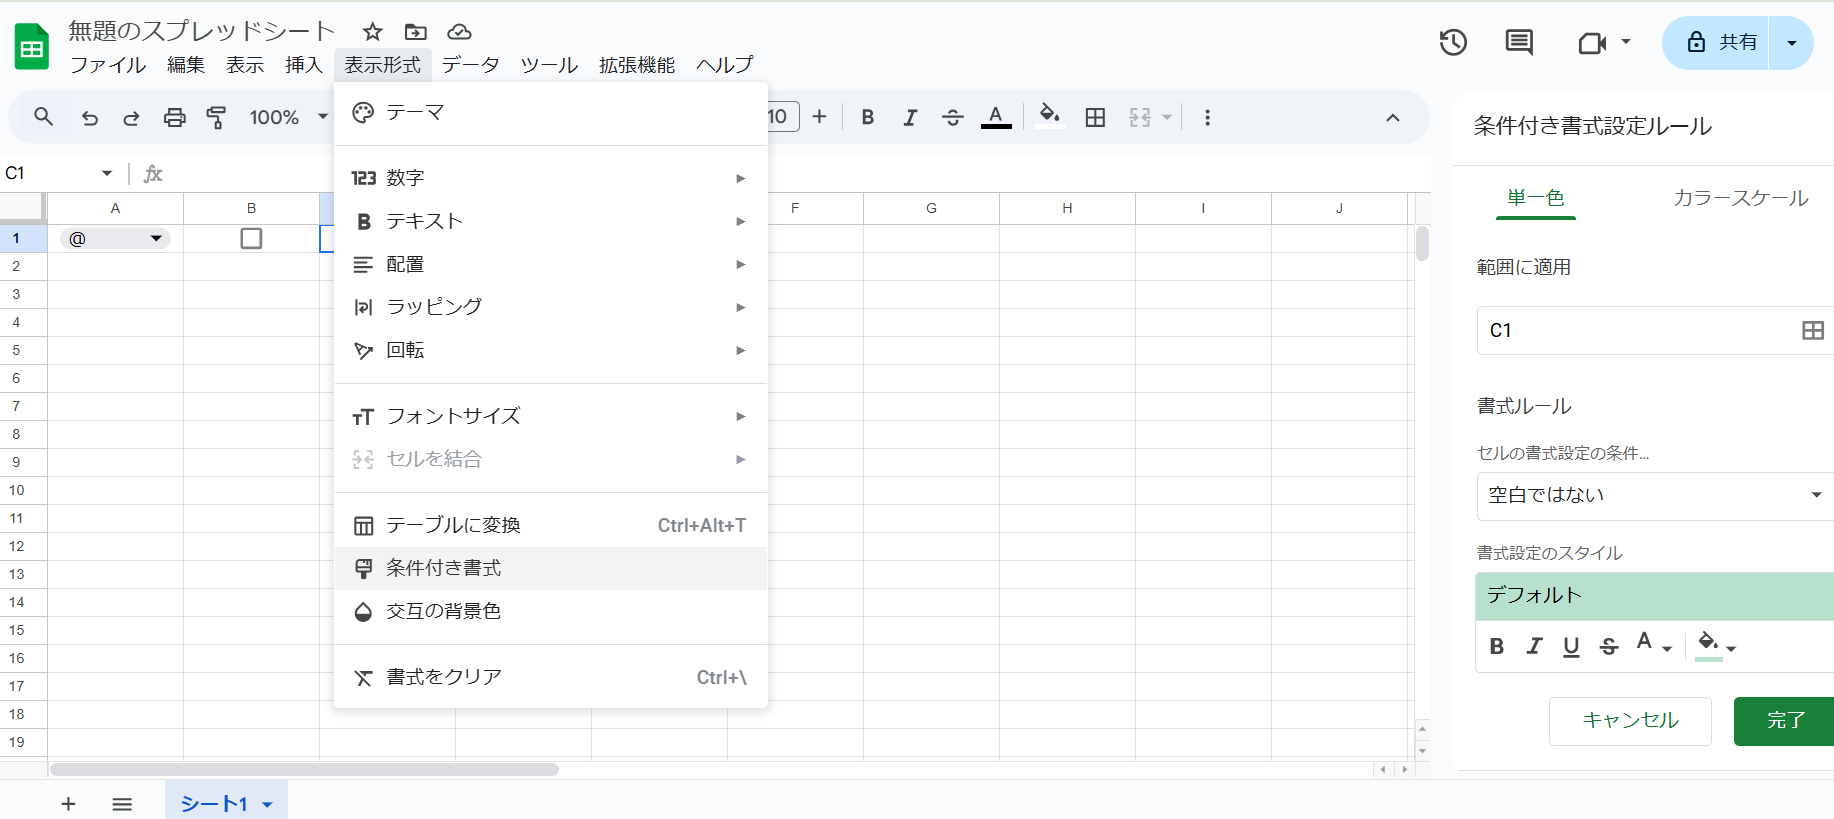Open the comments panel icon
This screenshot has height=819, width=1834.
pyautogui.click(x=1519, y=42)
